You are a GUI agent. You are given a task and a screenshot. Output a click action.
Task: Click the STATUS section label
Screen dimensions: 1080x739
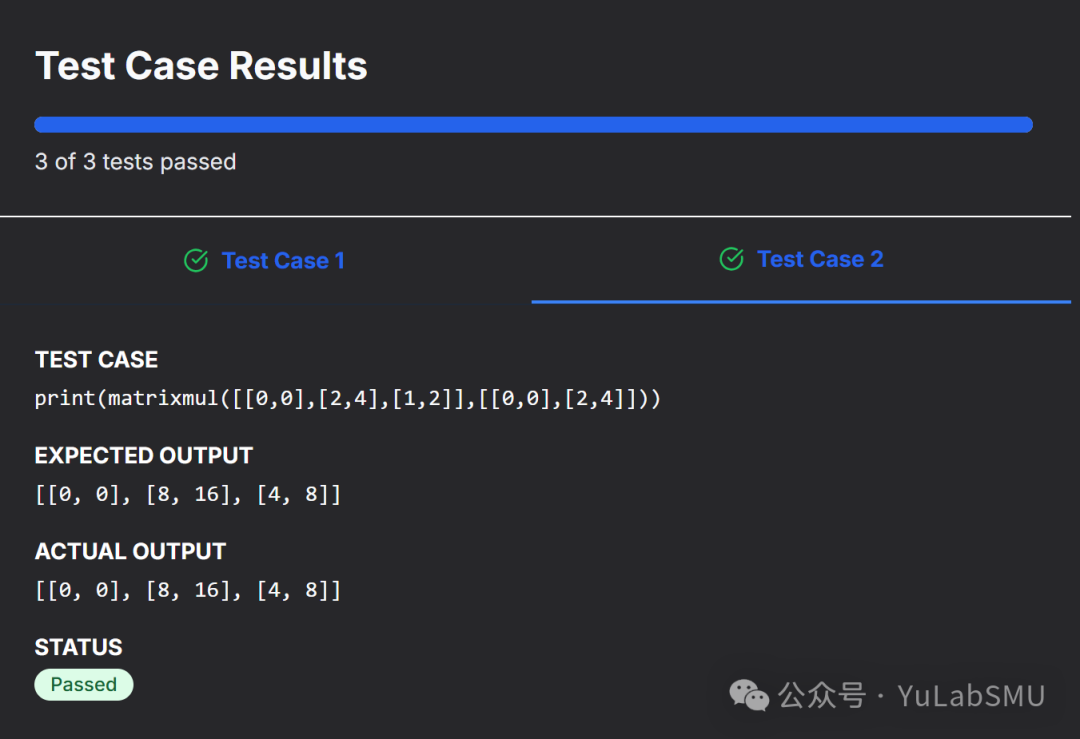(x=78, y=647)
